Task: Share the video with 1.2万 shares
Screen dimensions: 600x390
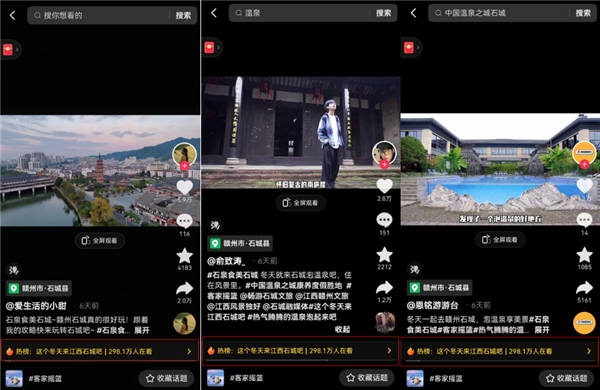Action: [x=385, y=287]
